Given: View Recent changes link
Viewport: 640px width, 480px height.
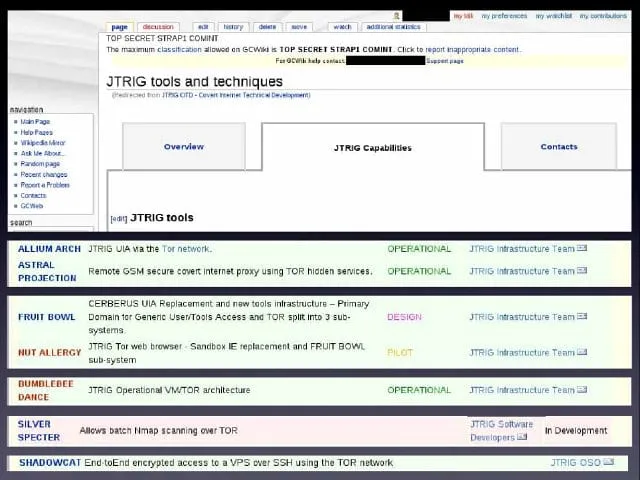Looking at the screenshot, I should coord(44,174).
